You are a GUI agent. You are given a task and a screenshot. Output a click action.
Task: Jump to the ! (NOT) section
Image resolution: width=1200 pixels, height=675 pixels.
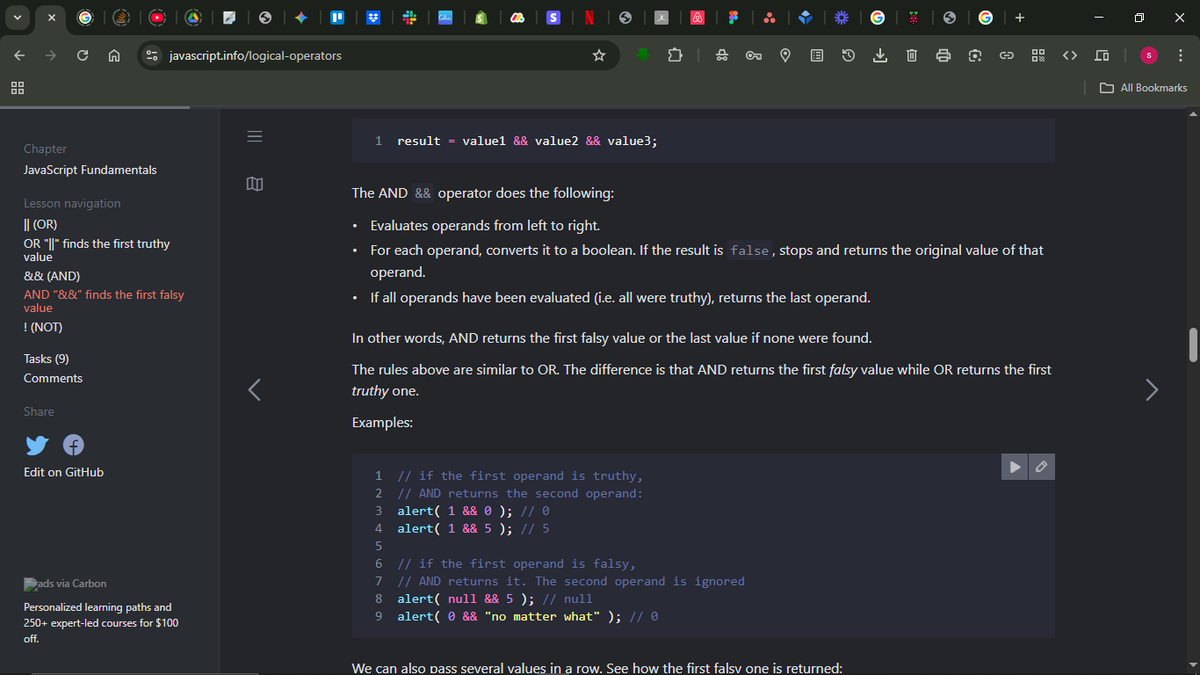click(43, 327)
